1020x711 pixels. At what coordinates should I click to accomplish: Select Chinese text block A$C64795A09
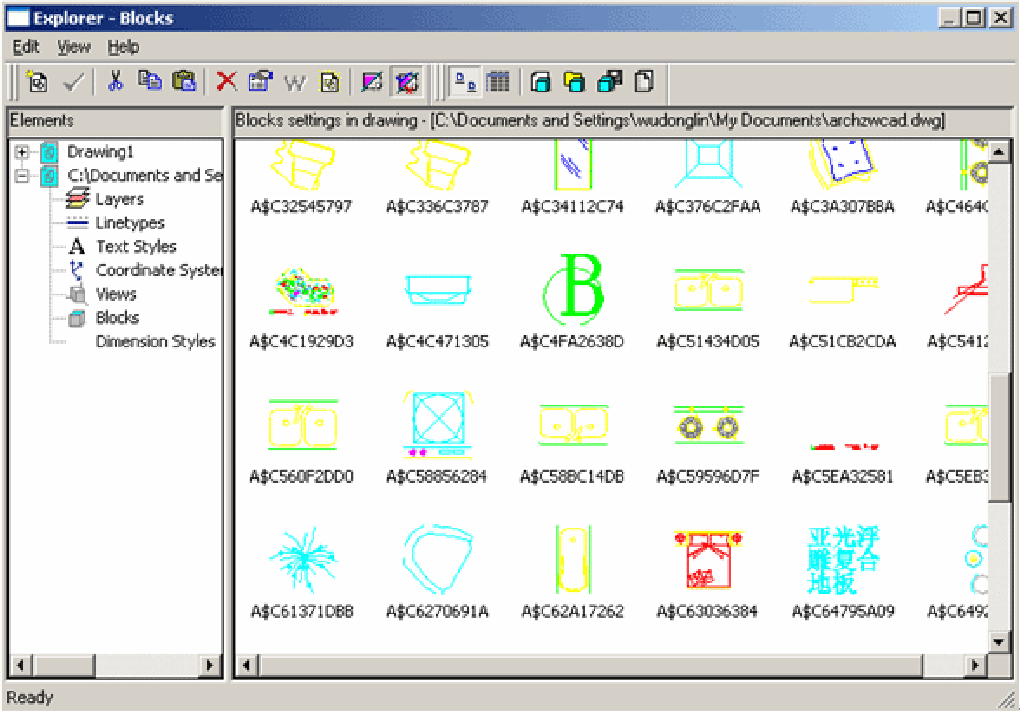(x=844, y=560)
